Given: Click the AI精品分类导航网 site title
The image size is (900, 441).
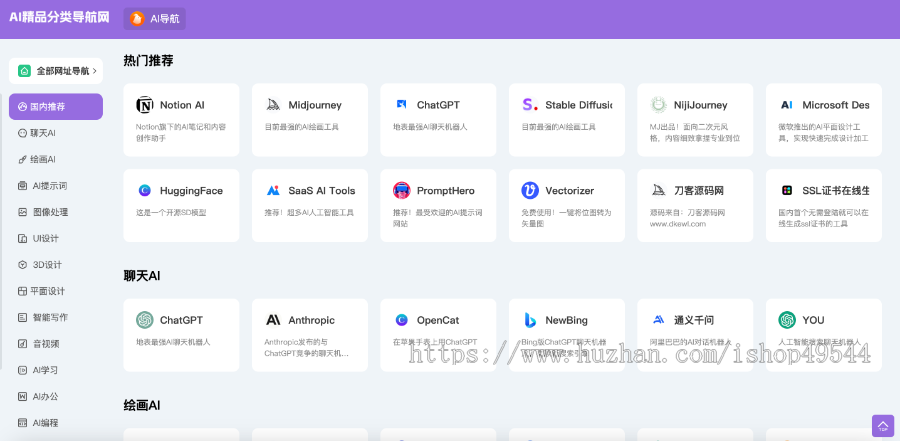Looking at the screenshot, I should (59, 17).
